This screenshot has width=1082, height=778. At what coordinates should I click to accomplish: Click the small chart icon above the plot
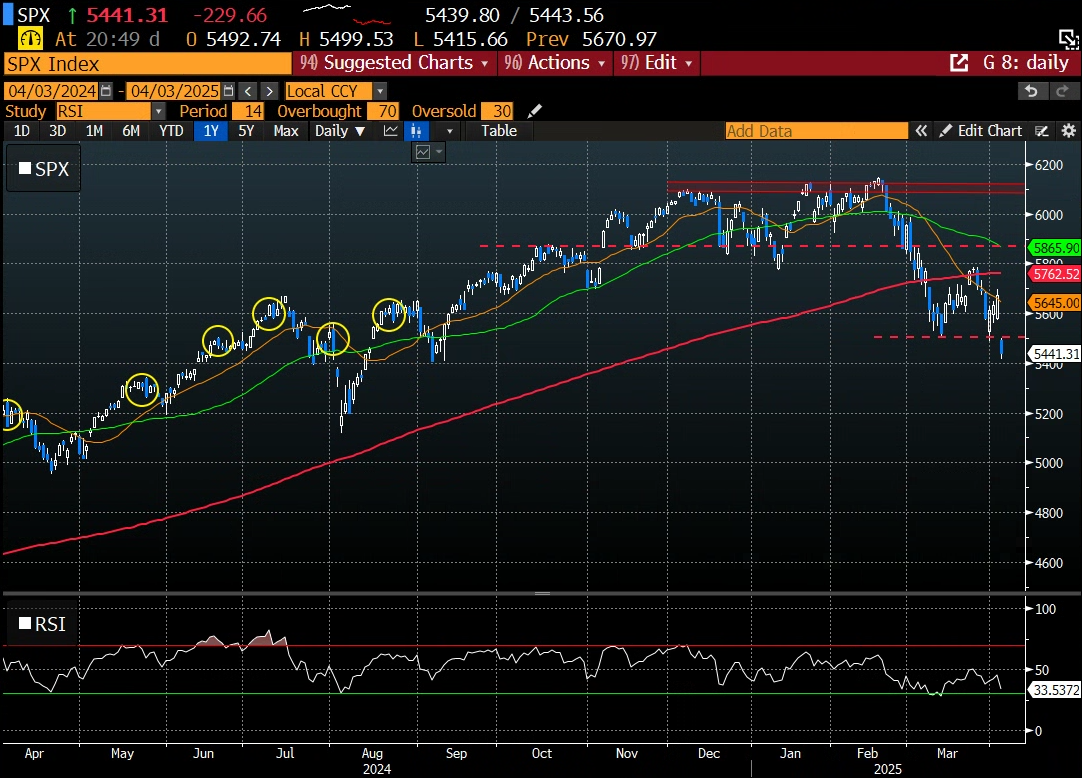click(422, 152)
